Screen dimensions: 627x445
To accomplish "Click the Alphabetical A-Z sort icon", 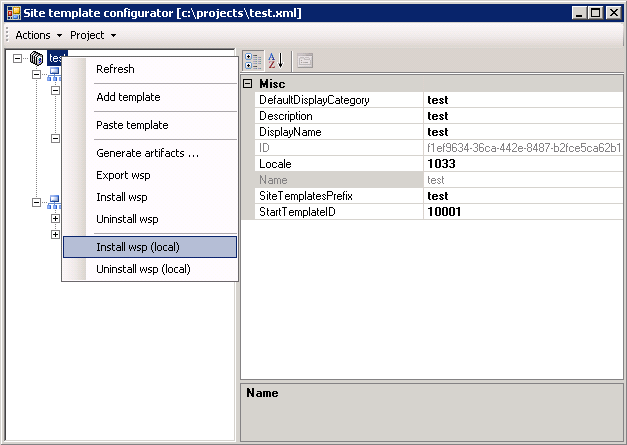I will tap(276, 61).
